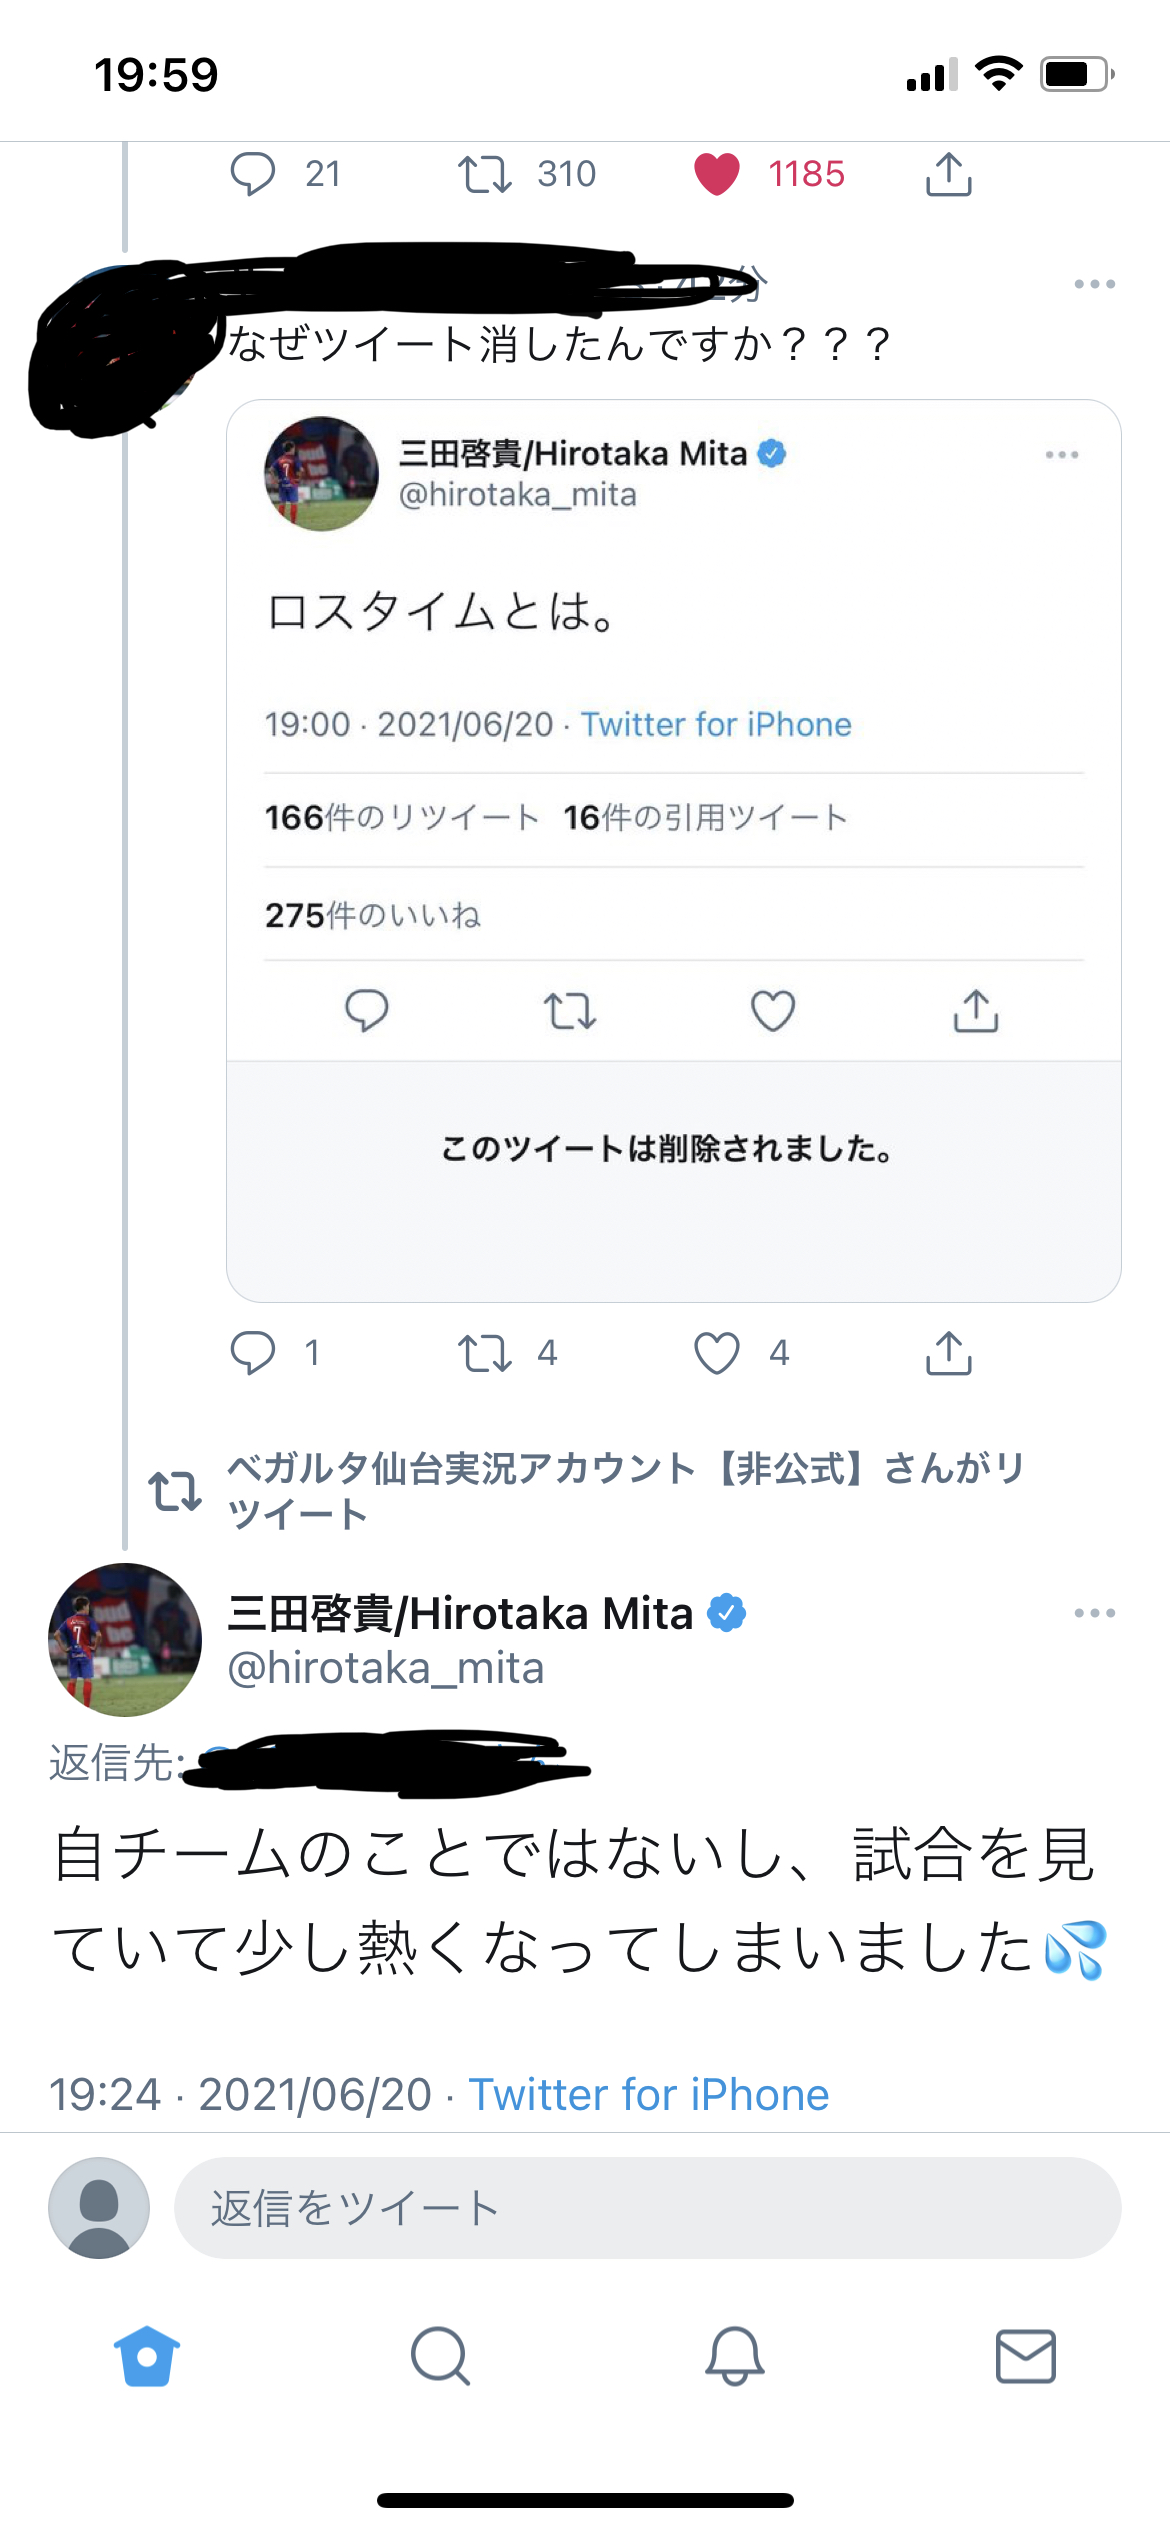Open Hirotaka Mita's large profile picture
This screenshot has height=2532, width=1170.
coord(125,1640)
